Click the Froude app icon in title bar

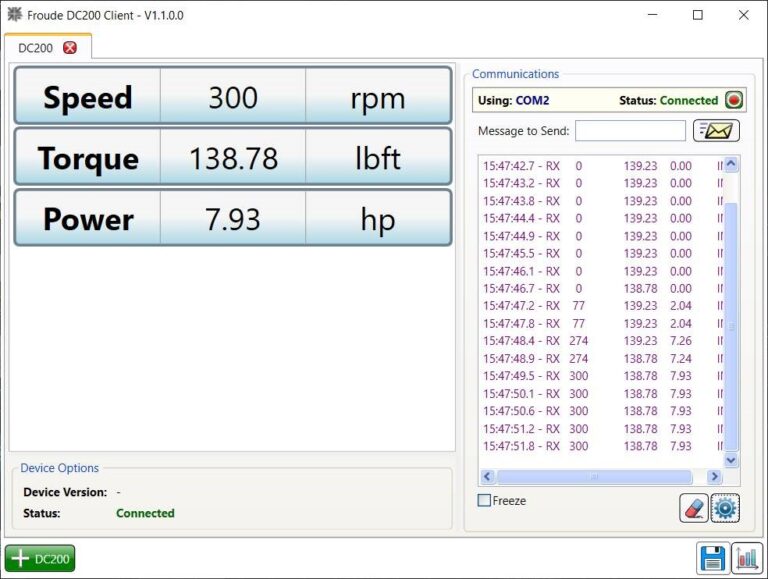(x=15, y=15)
